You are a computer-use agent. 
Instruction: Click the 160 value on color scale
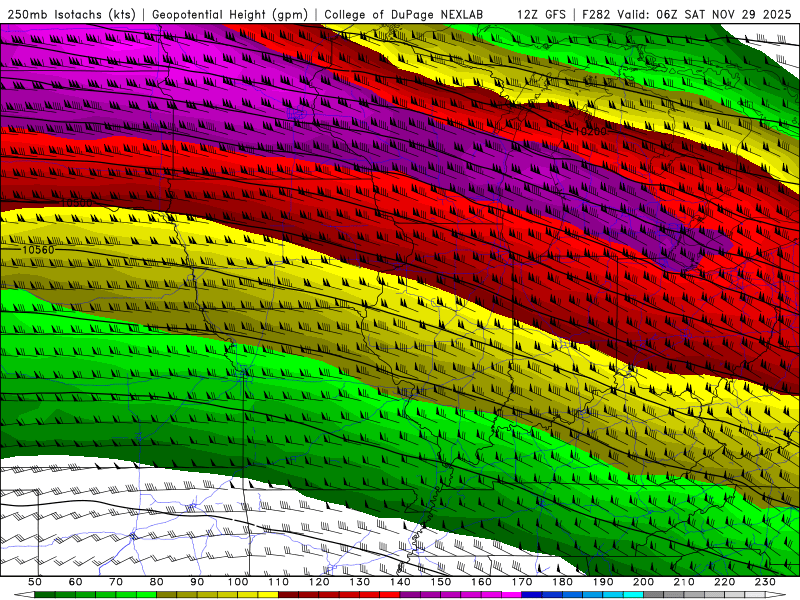481,582
